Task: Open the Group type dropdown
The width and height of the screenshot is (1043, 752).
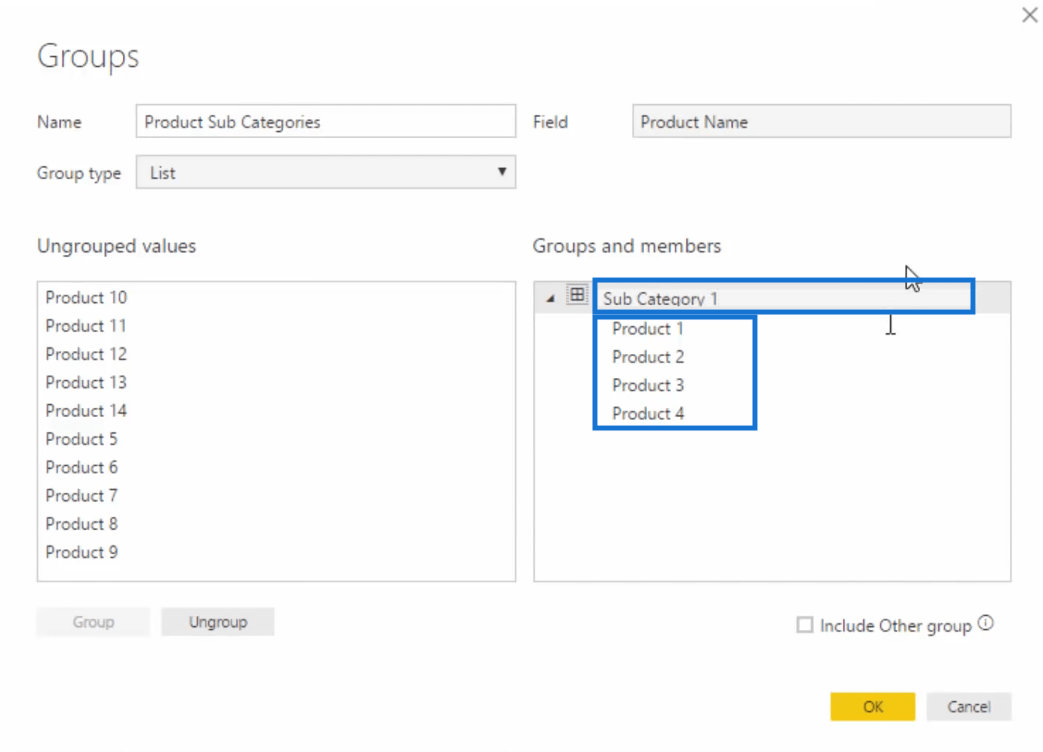Action: (x=326, y=172)
